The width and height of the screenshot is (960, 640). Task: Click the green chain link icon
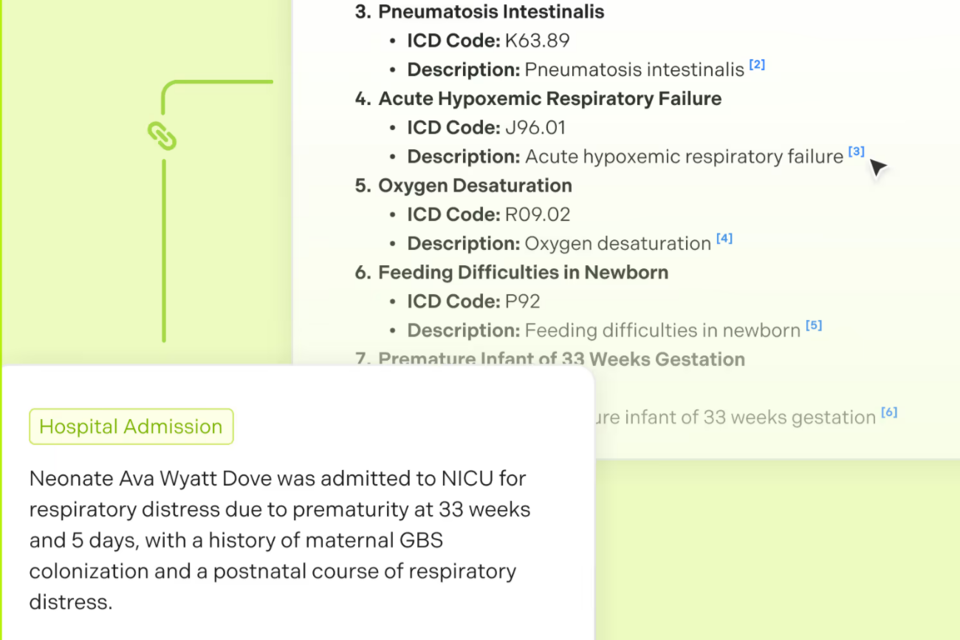click(162, 136)
